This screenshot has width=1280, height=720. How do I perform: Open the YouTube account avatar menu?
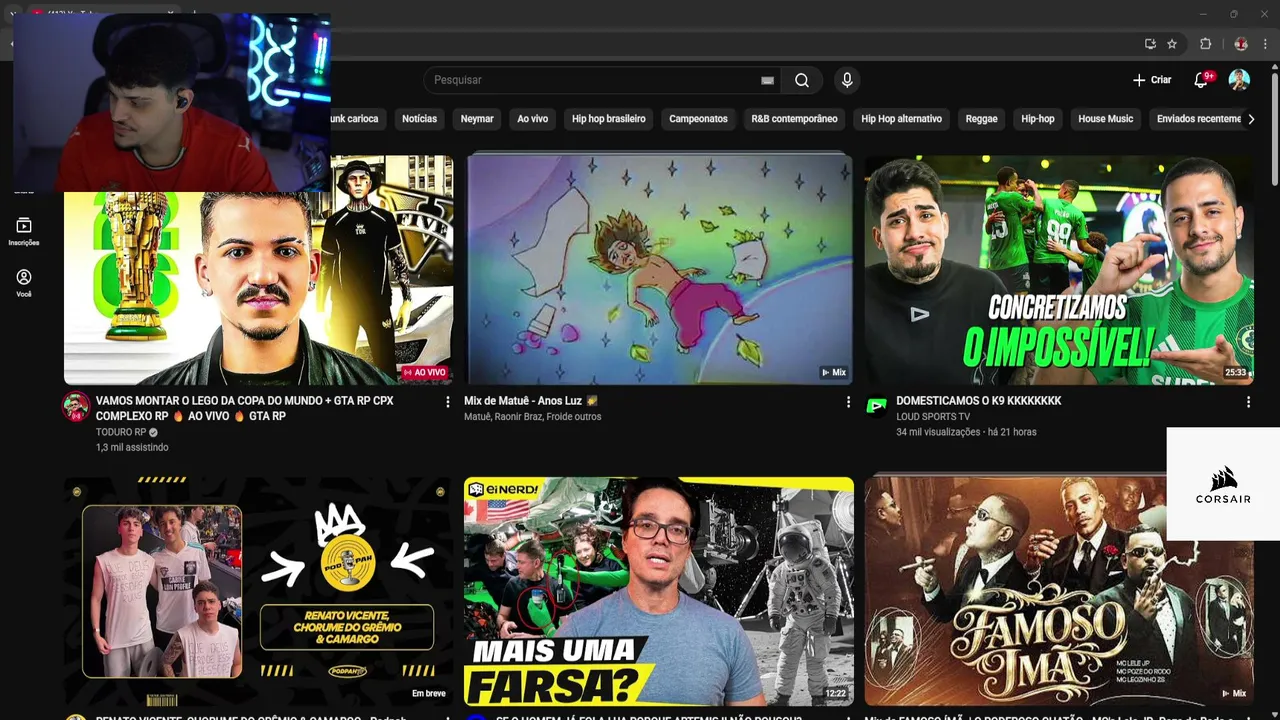[x=1239, y=80]
